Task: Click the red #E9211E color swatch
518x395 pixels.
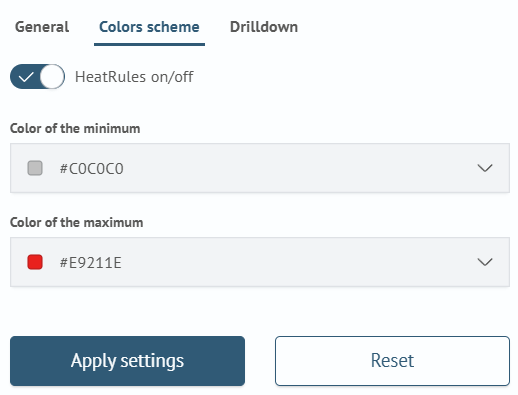Action: coord(35,262)
